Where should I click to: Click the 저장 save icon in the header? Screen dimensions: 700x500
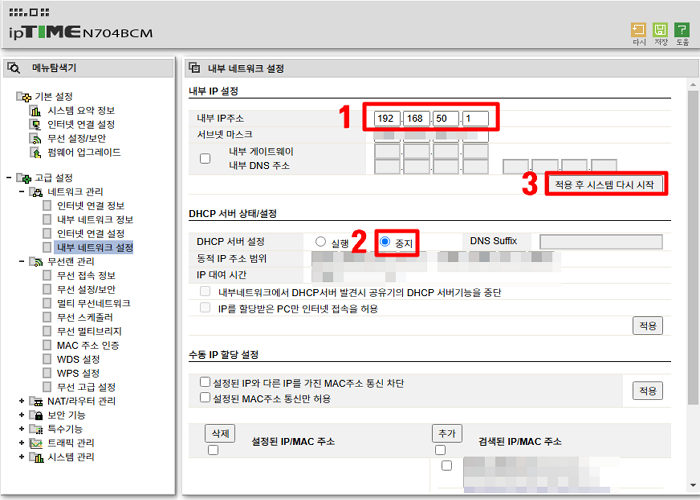(x=660, y=30)
